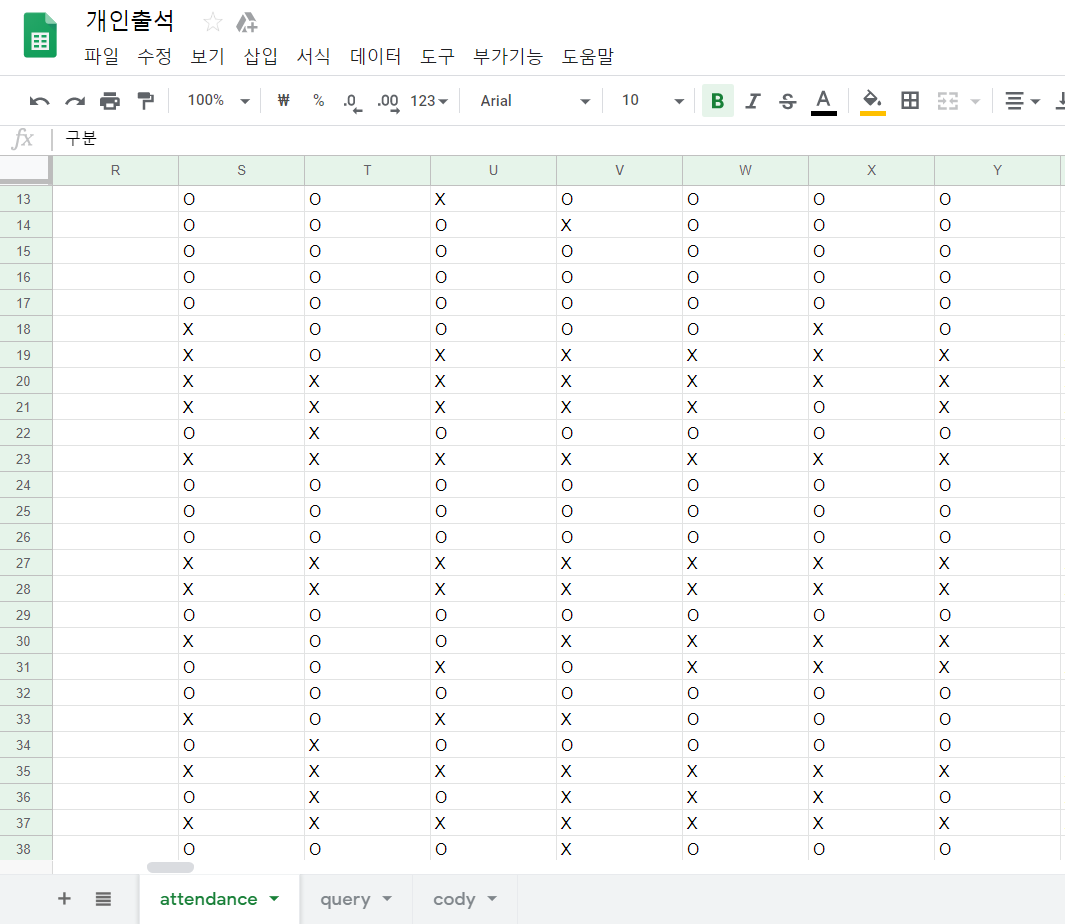Screen dimensions: 1065x924
Task: Open the query tab dropdown arrow
Action: [x=387, y=898]
